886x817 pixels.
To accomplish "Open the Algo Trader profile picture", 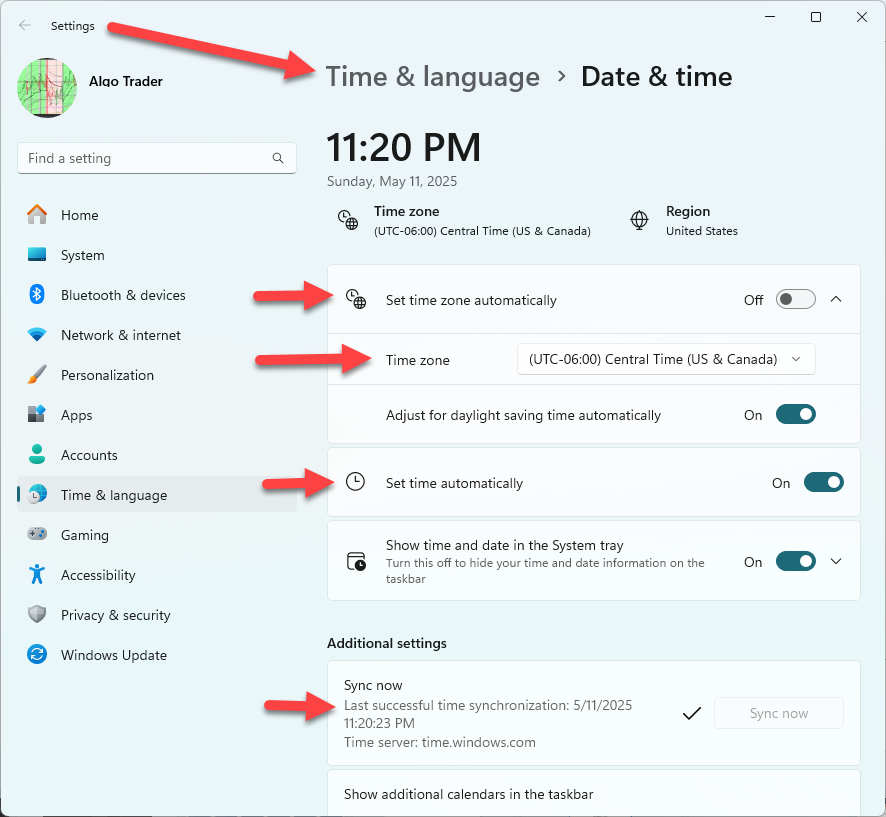I will pos(47,88).
